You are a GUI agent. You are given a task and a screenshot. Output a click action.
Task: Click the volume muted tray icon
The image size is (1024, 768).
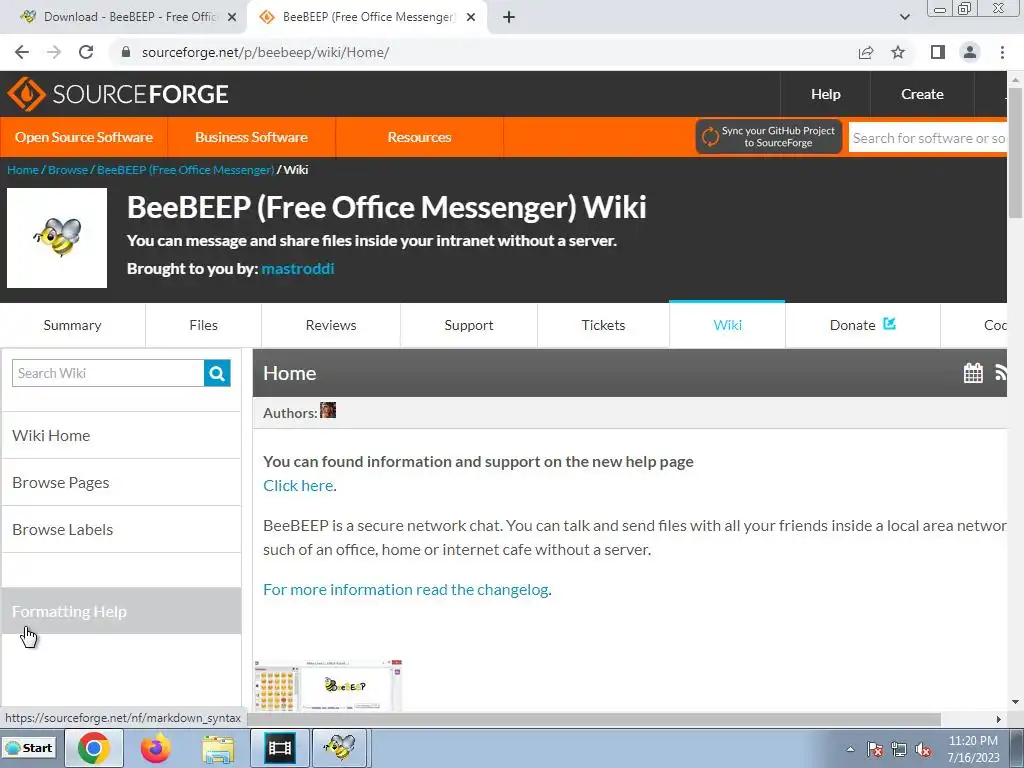pyautogui.click(x=923, y=749)
